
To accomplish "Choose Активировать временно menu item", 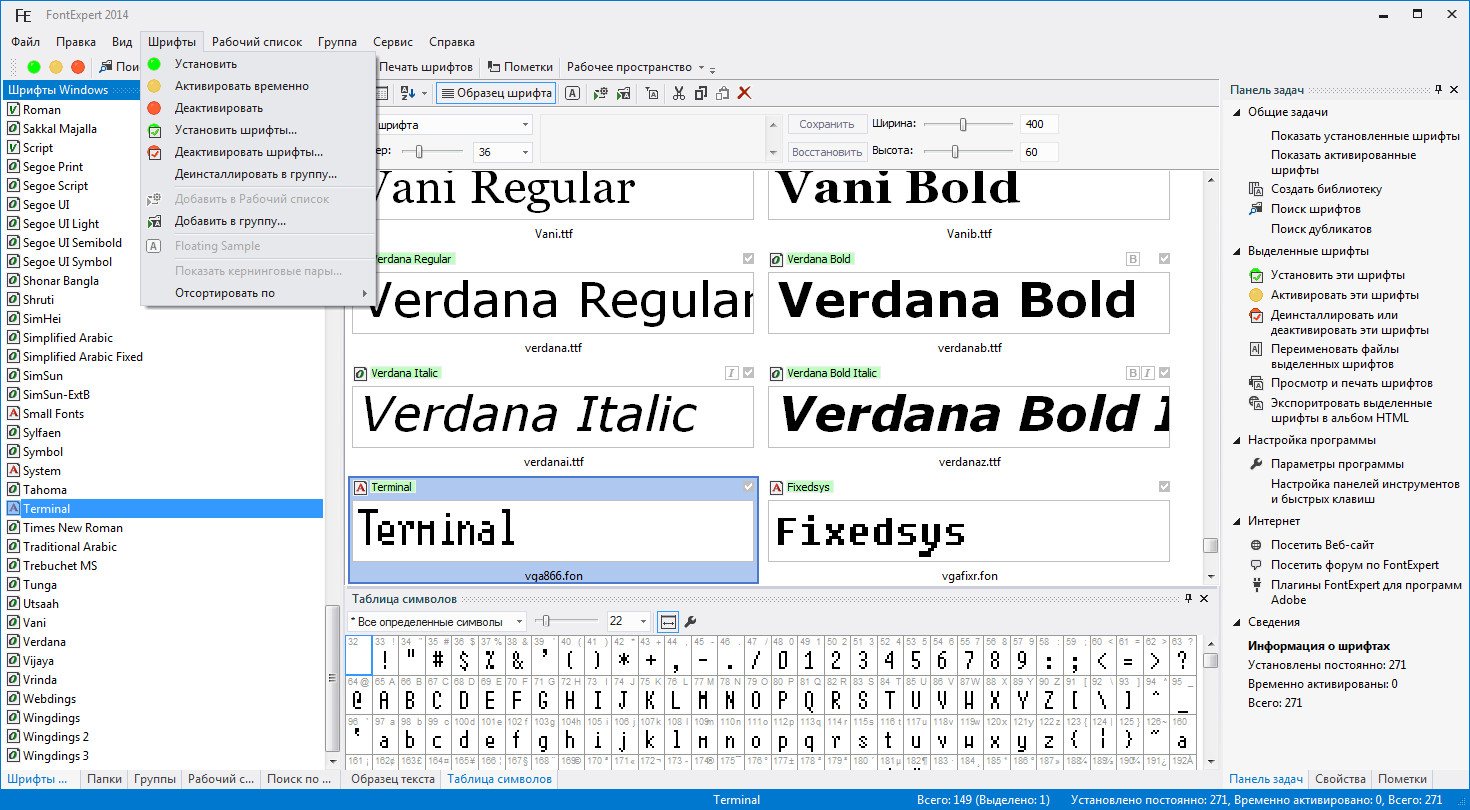I will pos(258,86).
